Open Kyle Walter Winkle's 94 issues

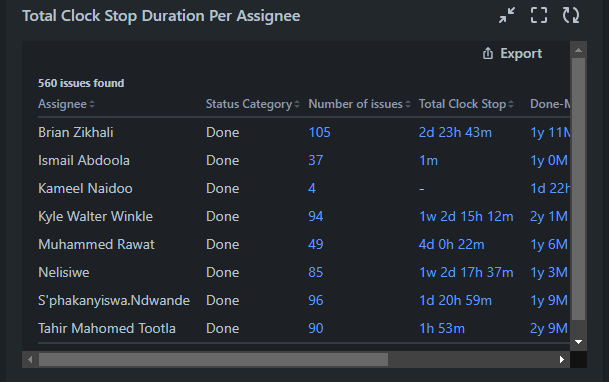point(315,216)
